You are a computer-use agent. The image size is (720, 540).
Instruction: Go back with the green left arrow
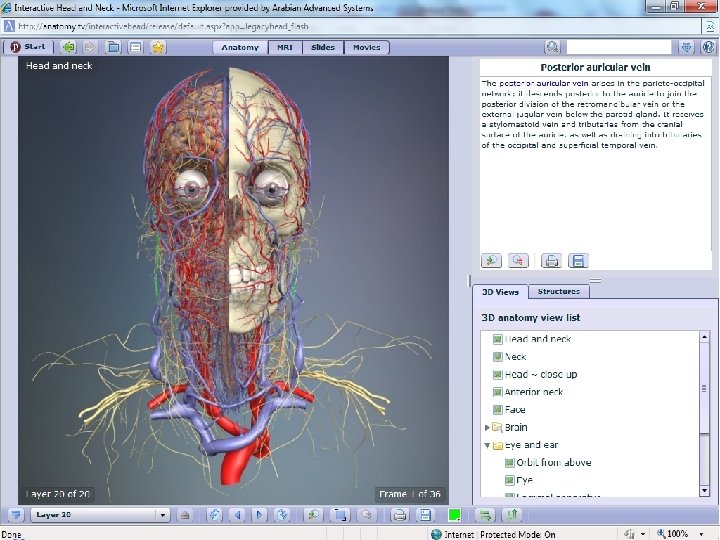pyautogui.click(x=69, y=47)
